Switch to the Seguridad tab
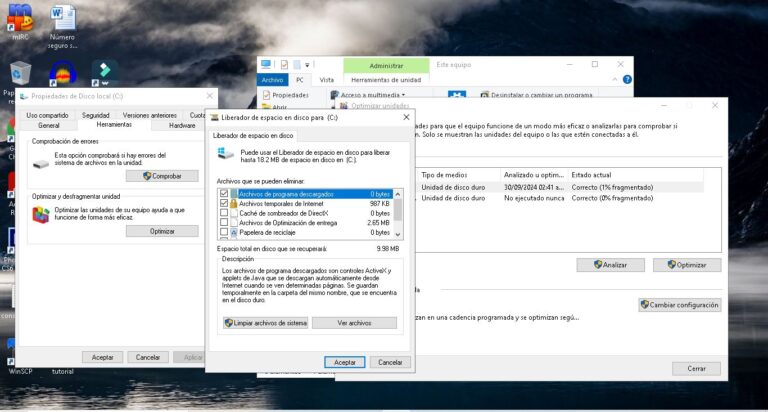768x412 pixels. coord(96,115)
